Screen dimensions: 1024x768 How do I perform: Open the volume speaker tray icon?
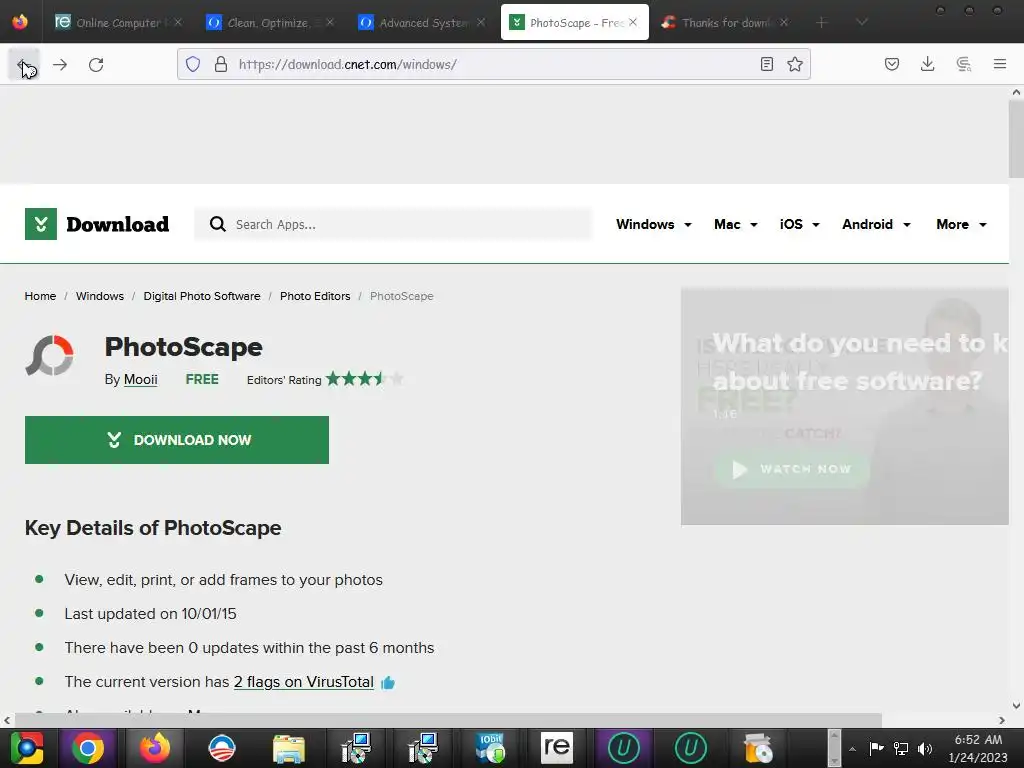(x=925, y=748)
